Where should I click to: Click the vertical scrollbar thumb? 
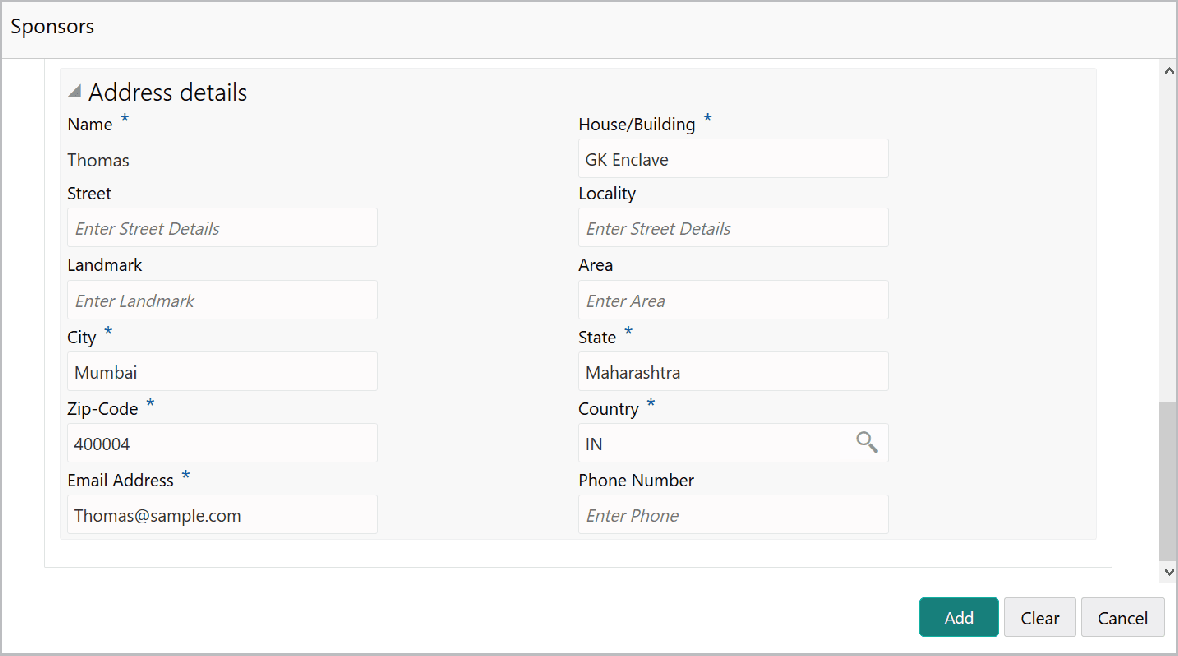coord(1168,481)
